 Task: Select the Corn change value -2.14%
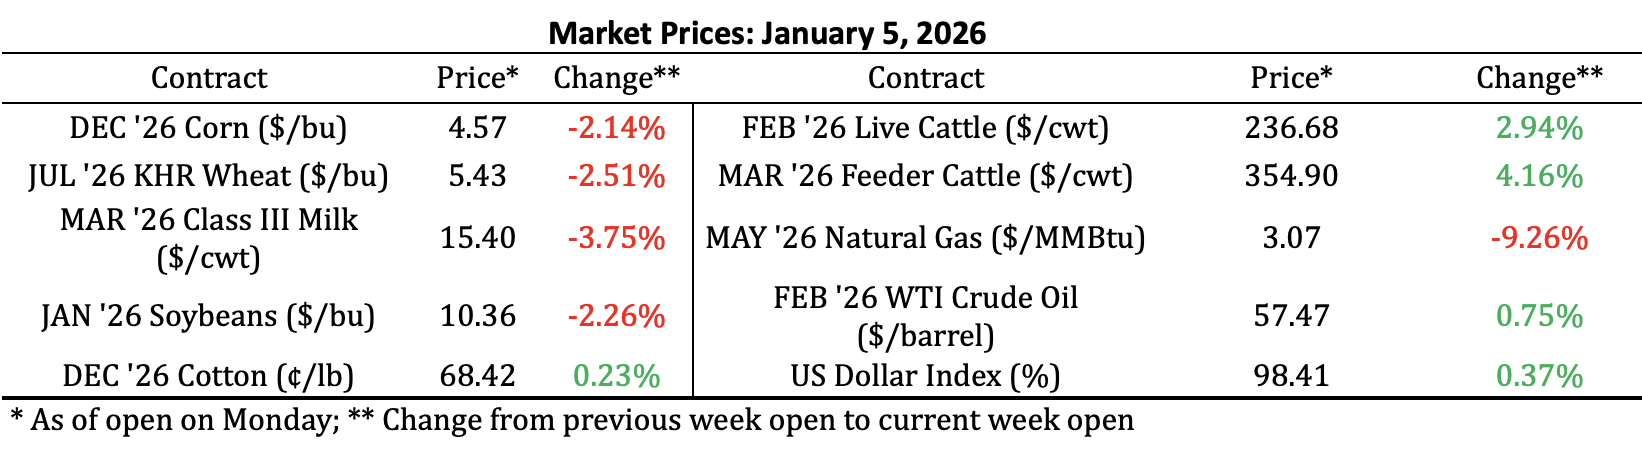click(x=616, y=128)
